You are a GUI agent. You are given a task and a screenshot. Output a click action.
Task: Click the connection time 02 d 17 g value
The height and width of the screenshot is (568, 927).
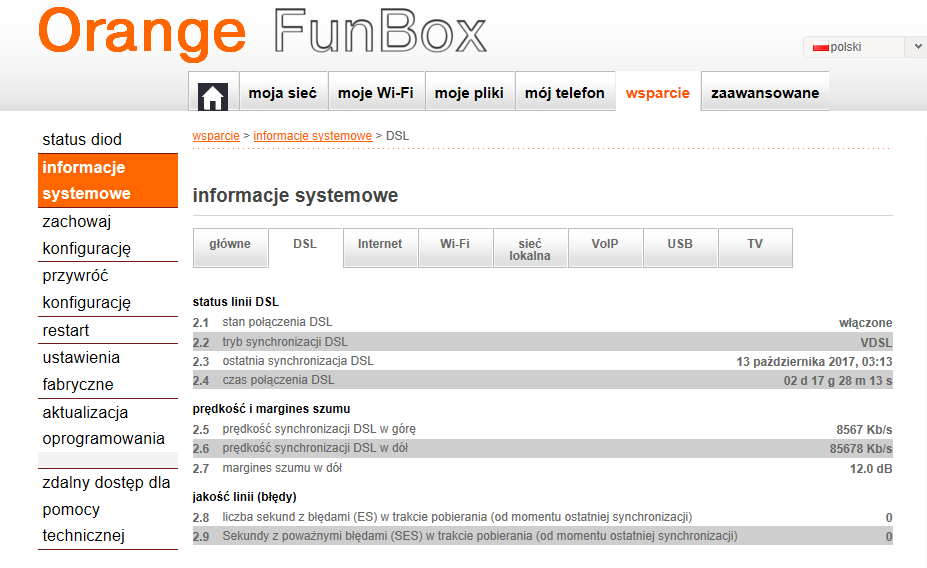(838, 381)
